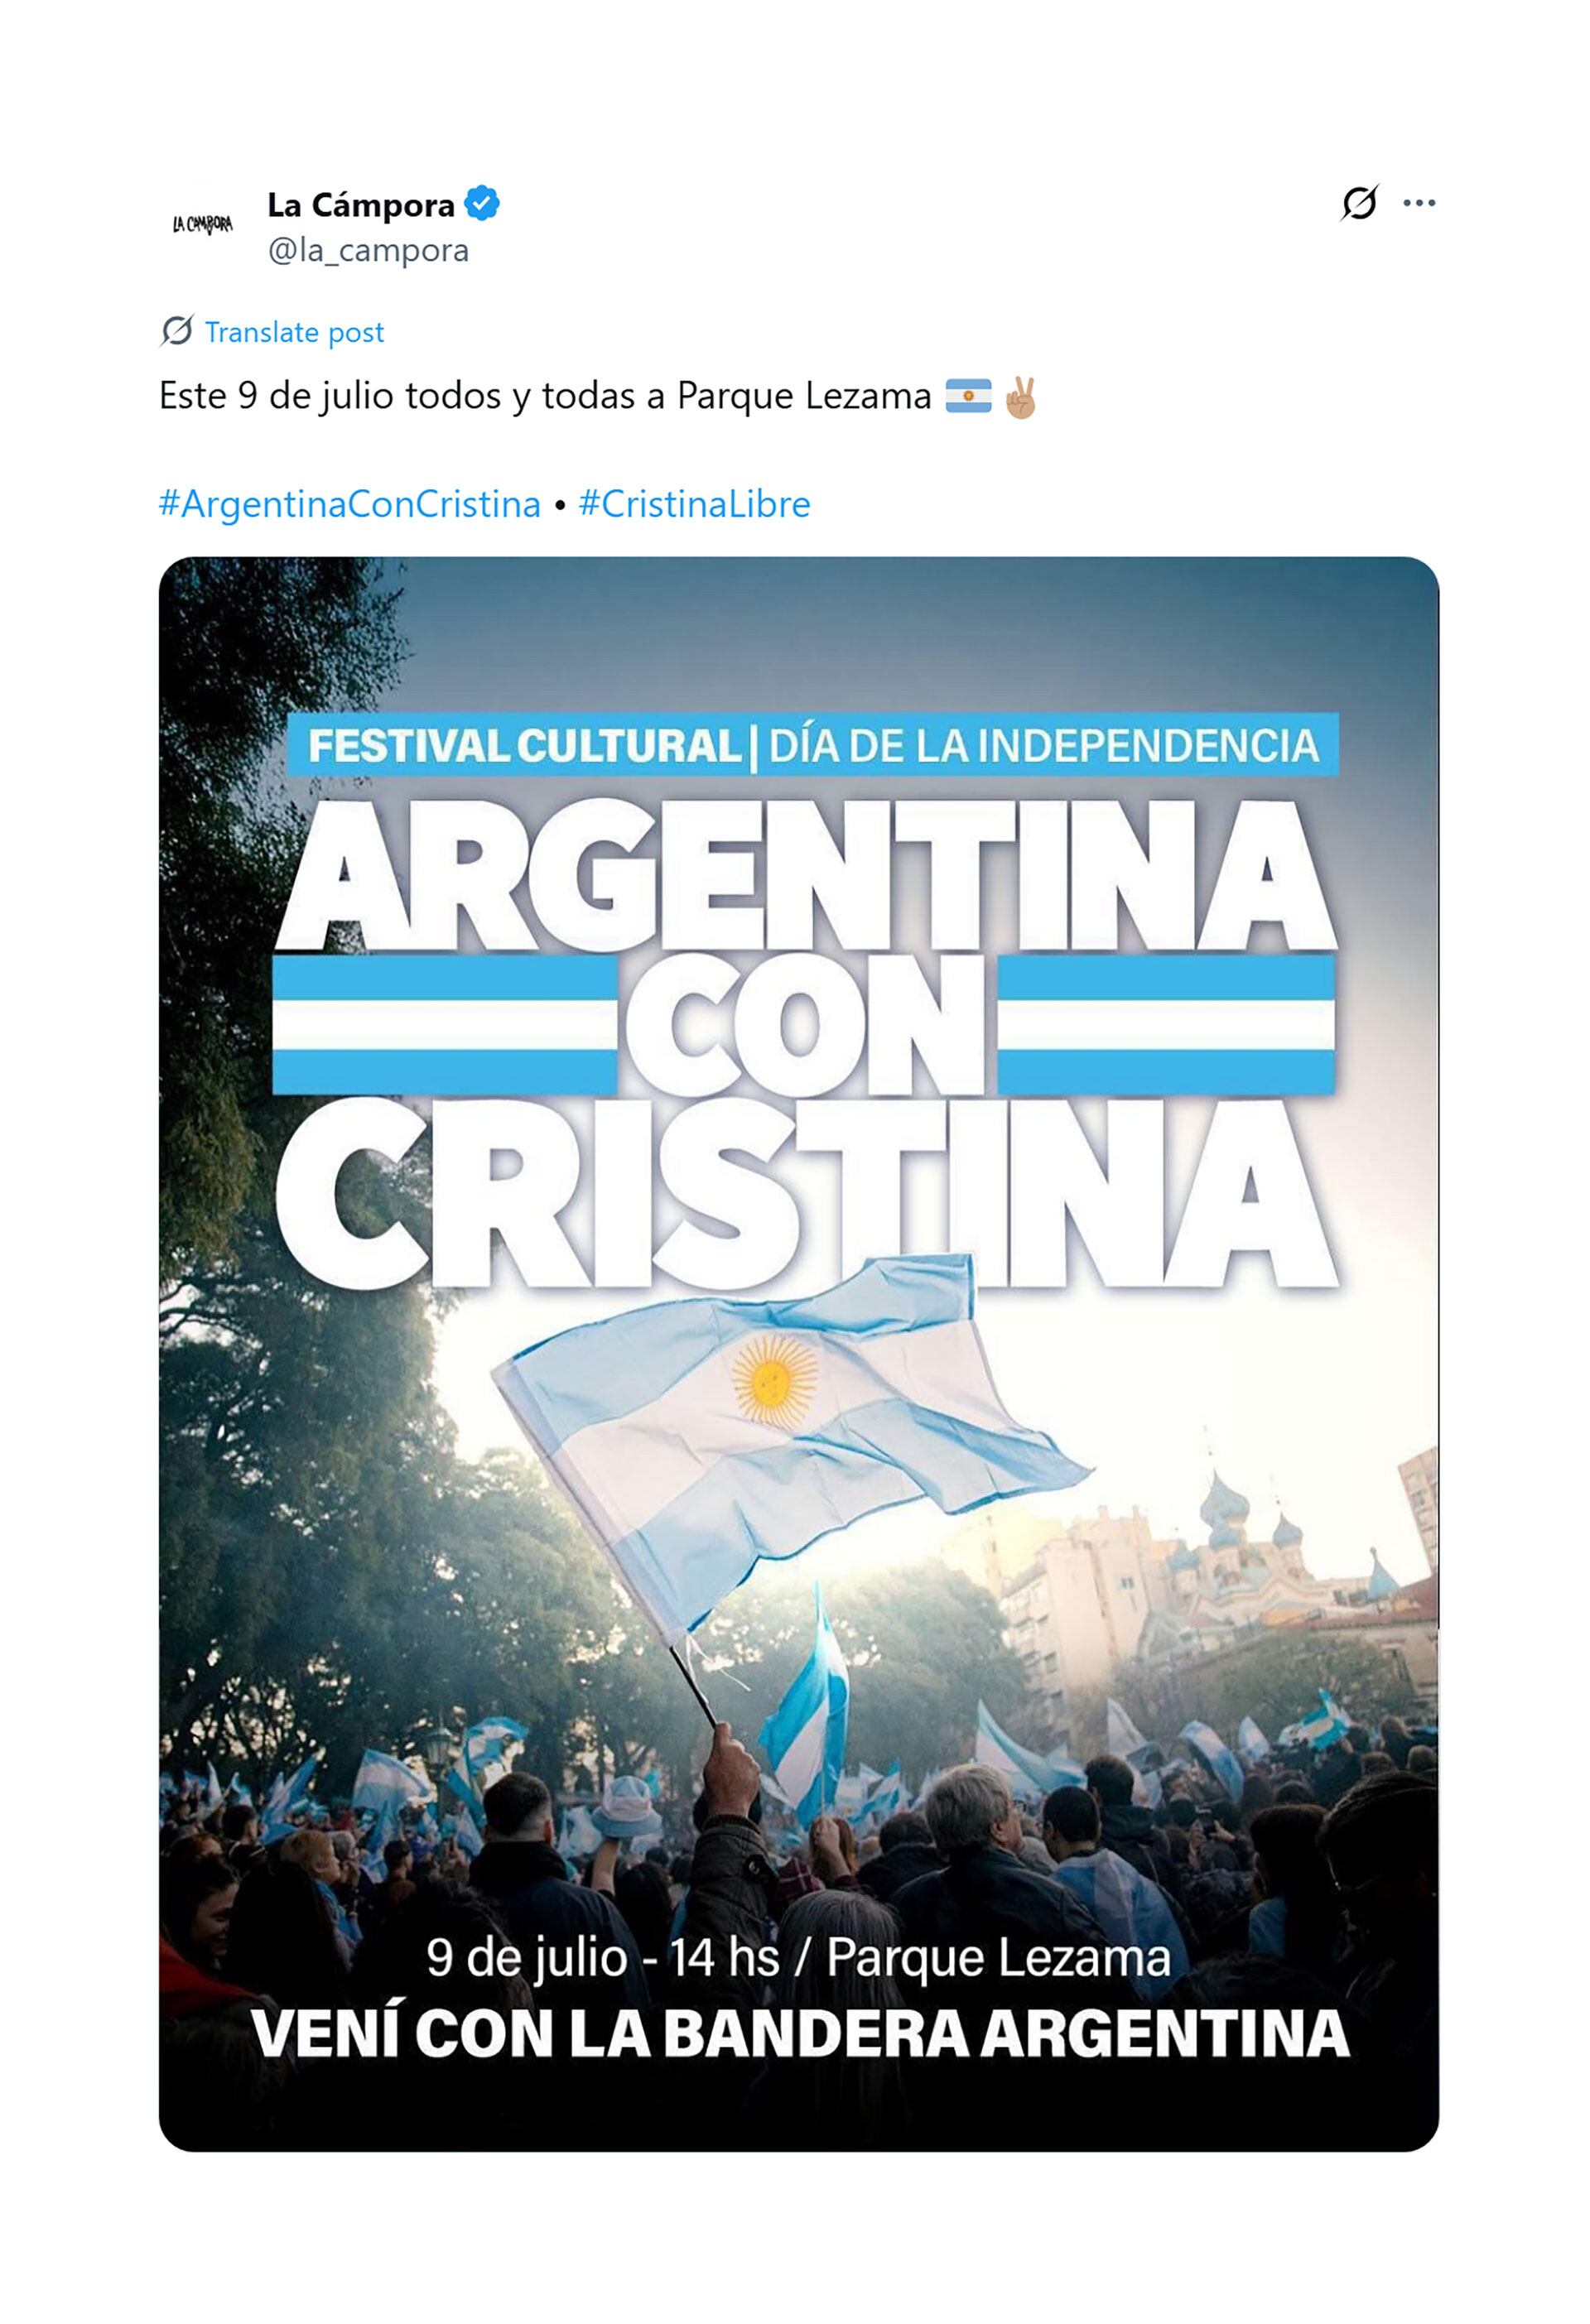Click the verified checkmark next to La Cámpora

tap(483, 205)
